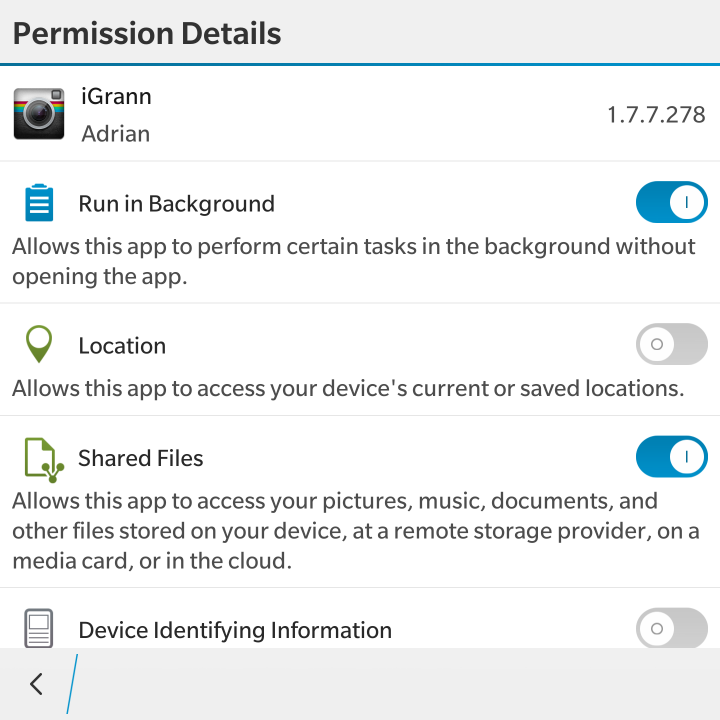Click the Location description text
This screenshot has height=720, width=720.
348,388
